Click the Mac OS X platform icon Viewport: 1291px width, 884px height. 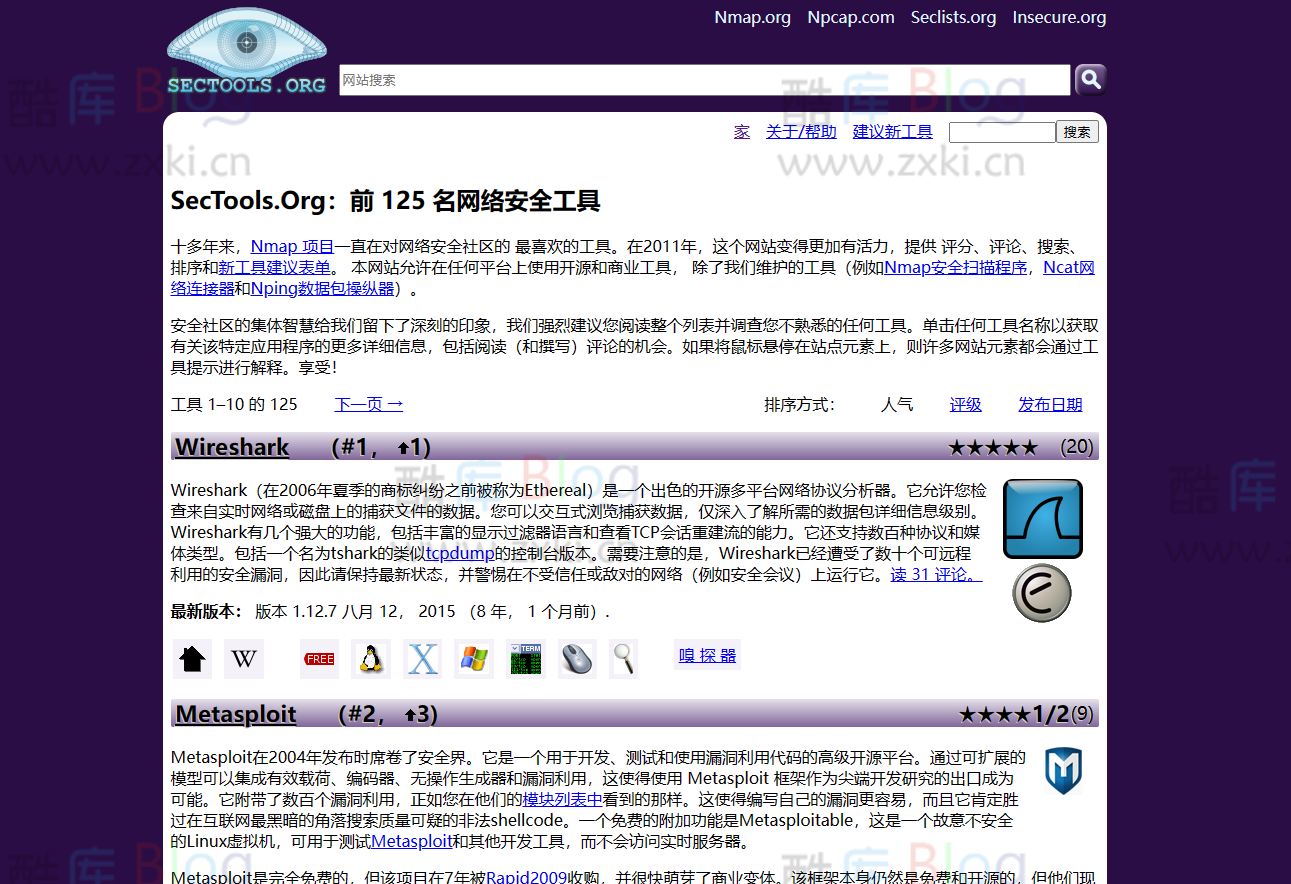[422, 658]
